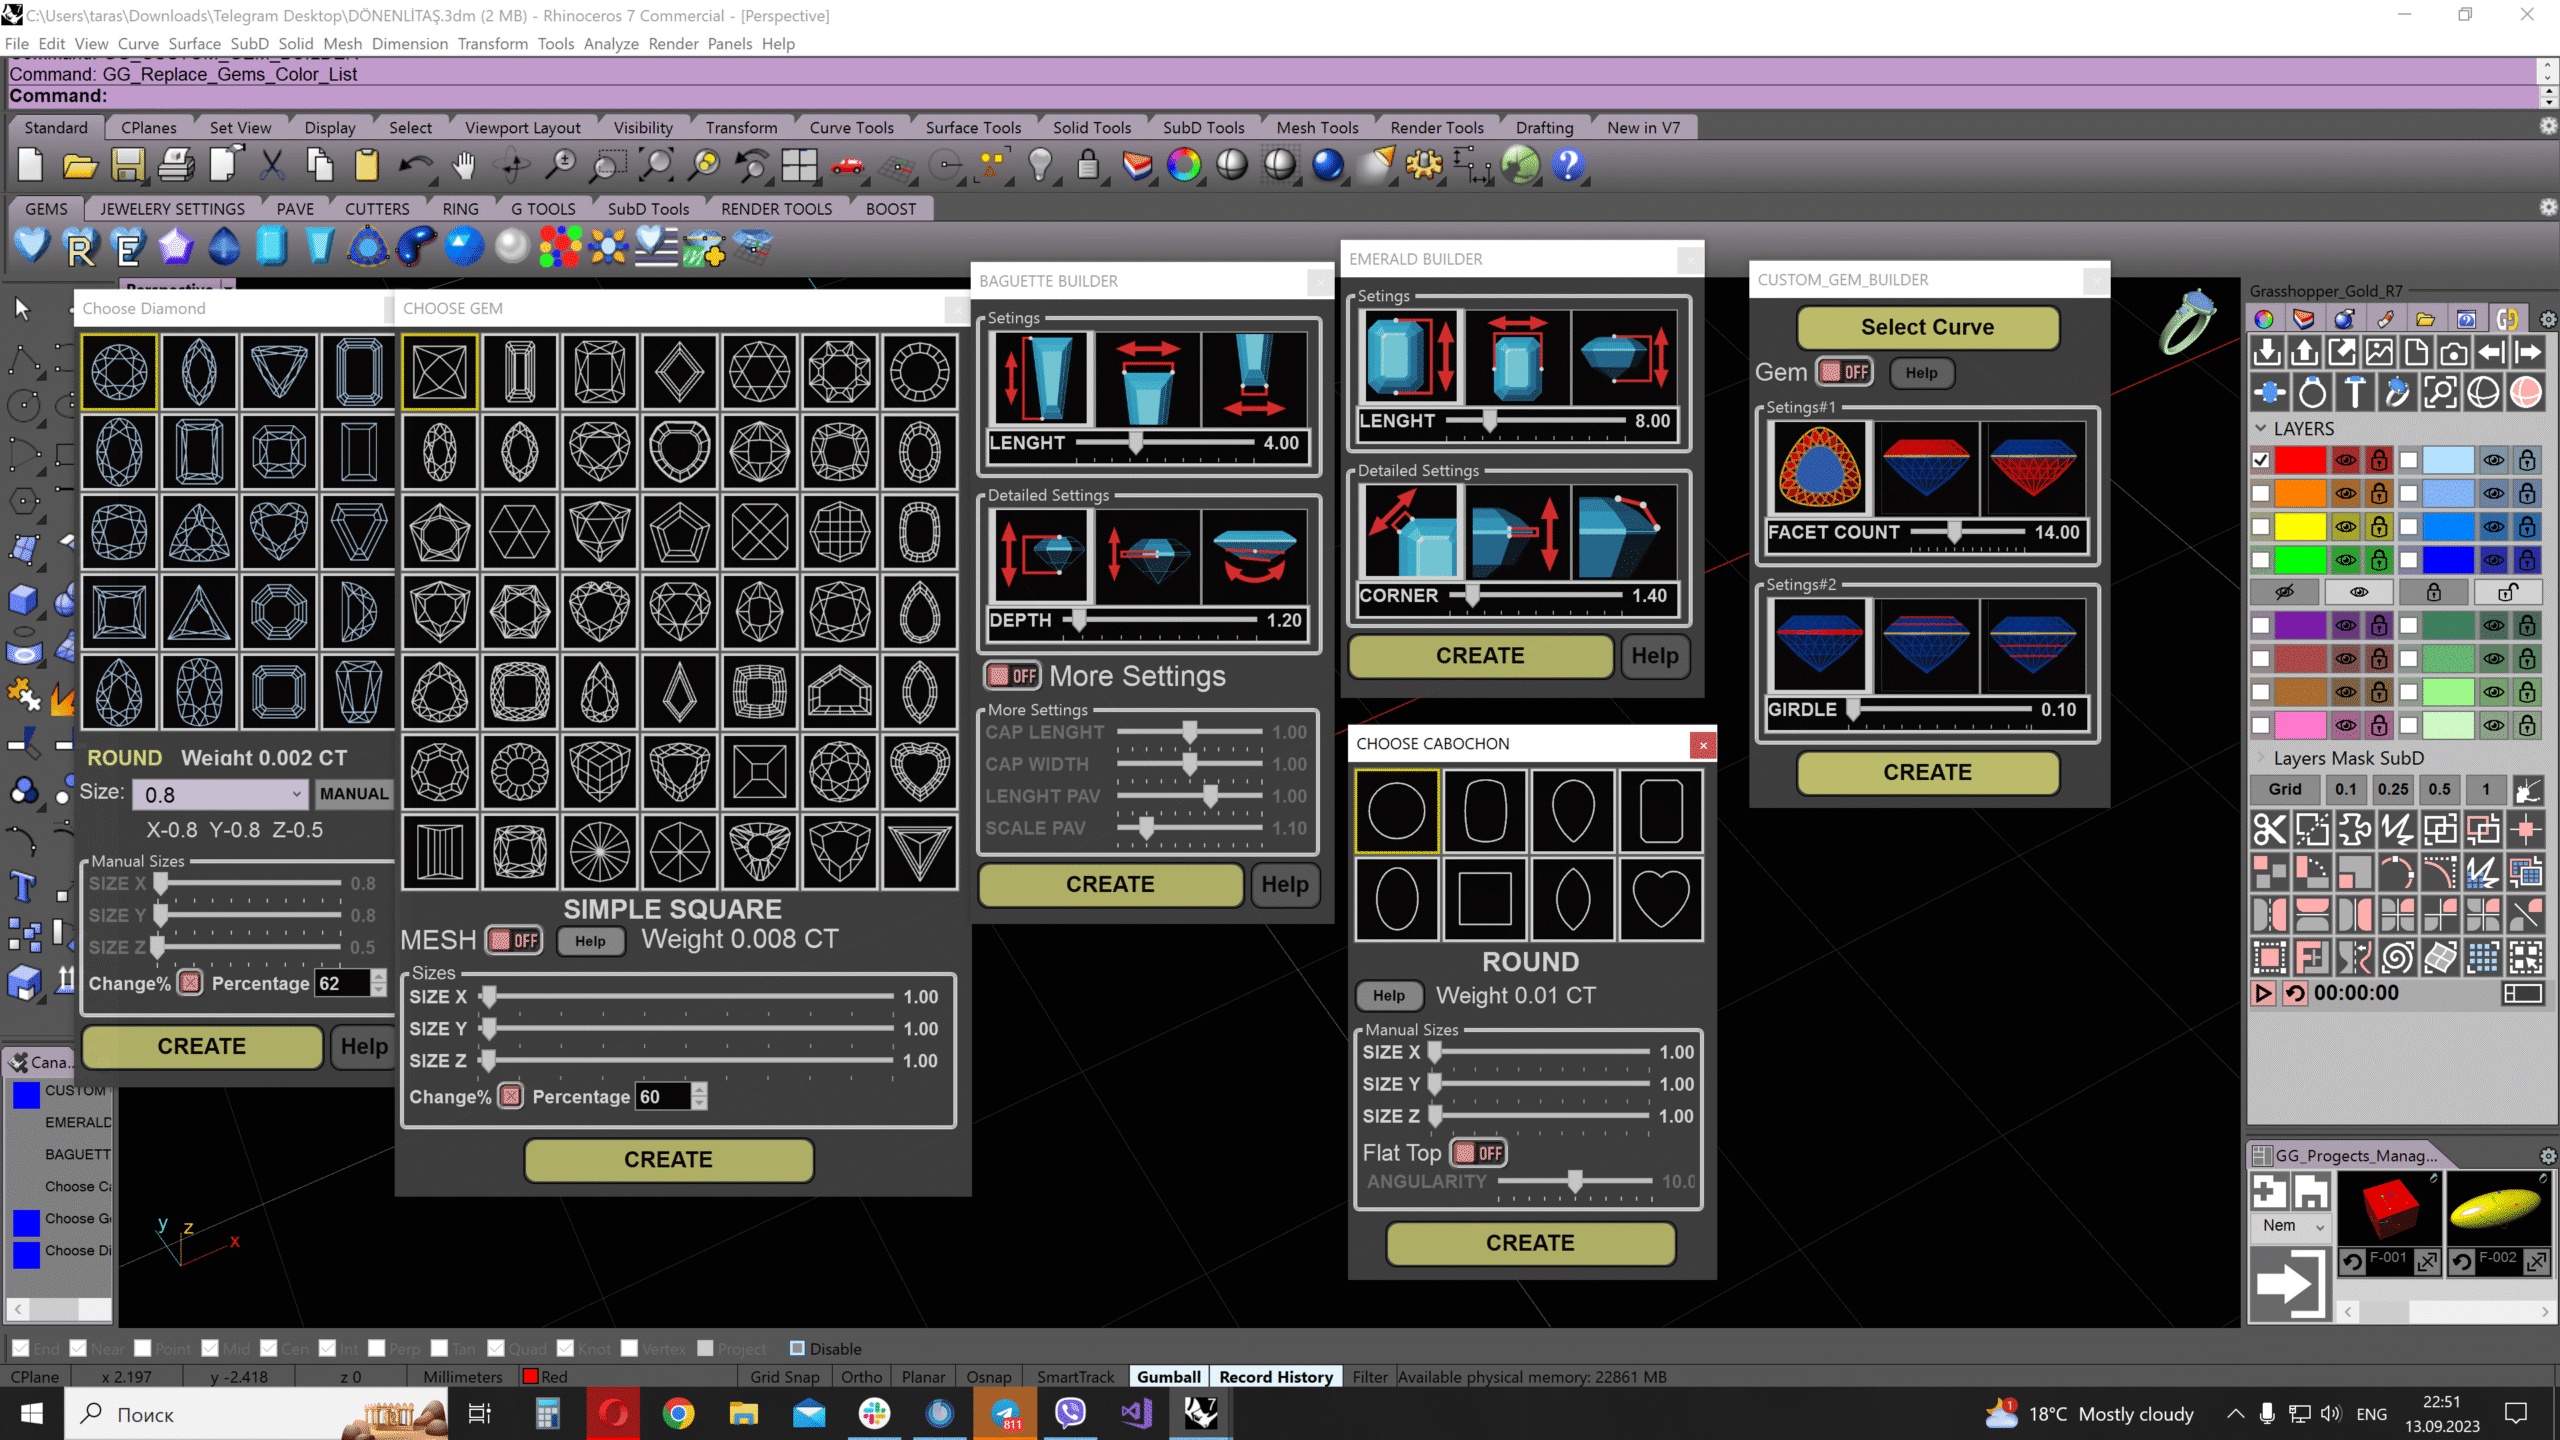The height and width of the screenshot is (1440, 2560).
Task: Open the Options gear icon in Standard toolbar
Action: [x=1424, y=165]
